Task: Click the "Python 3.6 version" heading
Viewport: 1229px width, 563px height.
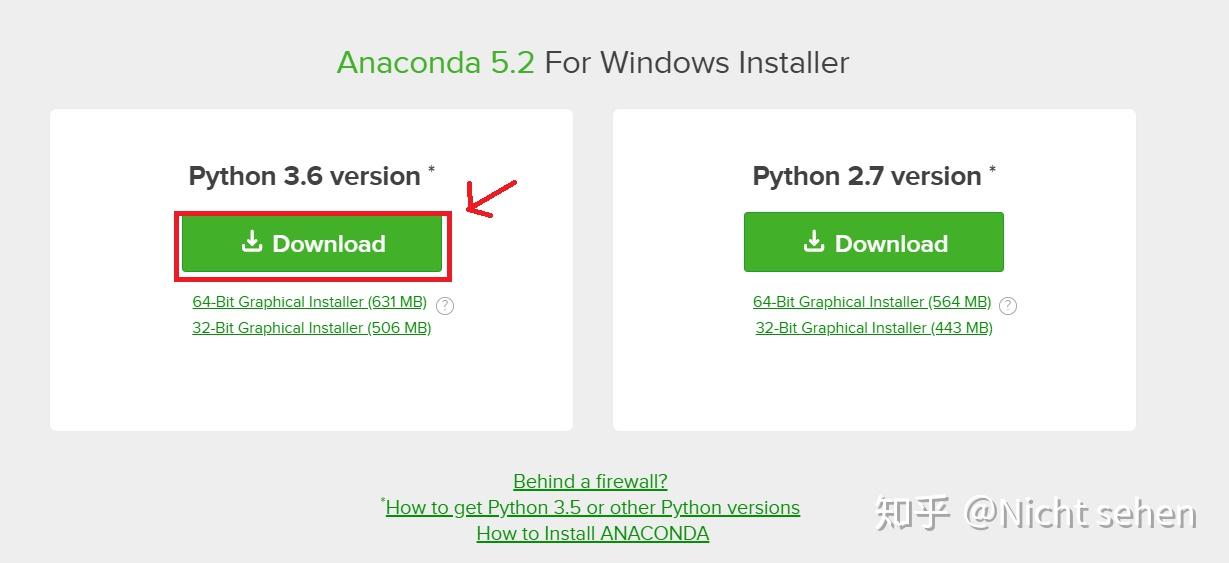Action: 304,176
